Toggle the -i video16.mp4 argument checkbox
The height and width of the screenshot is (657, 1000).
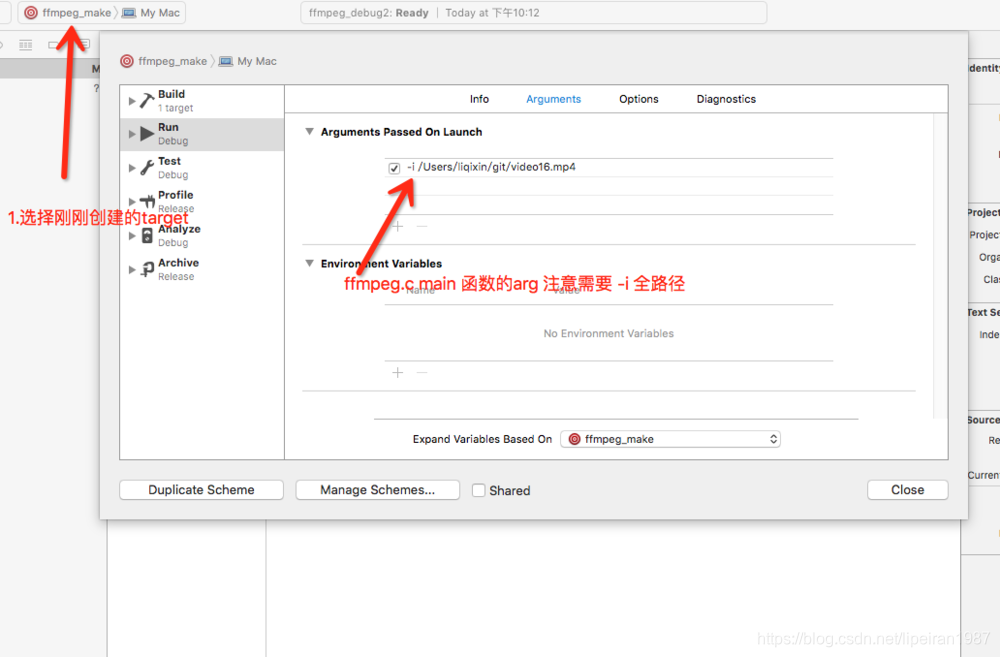coord(394,168)
